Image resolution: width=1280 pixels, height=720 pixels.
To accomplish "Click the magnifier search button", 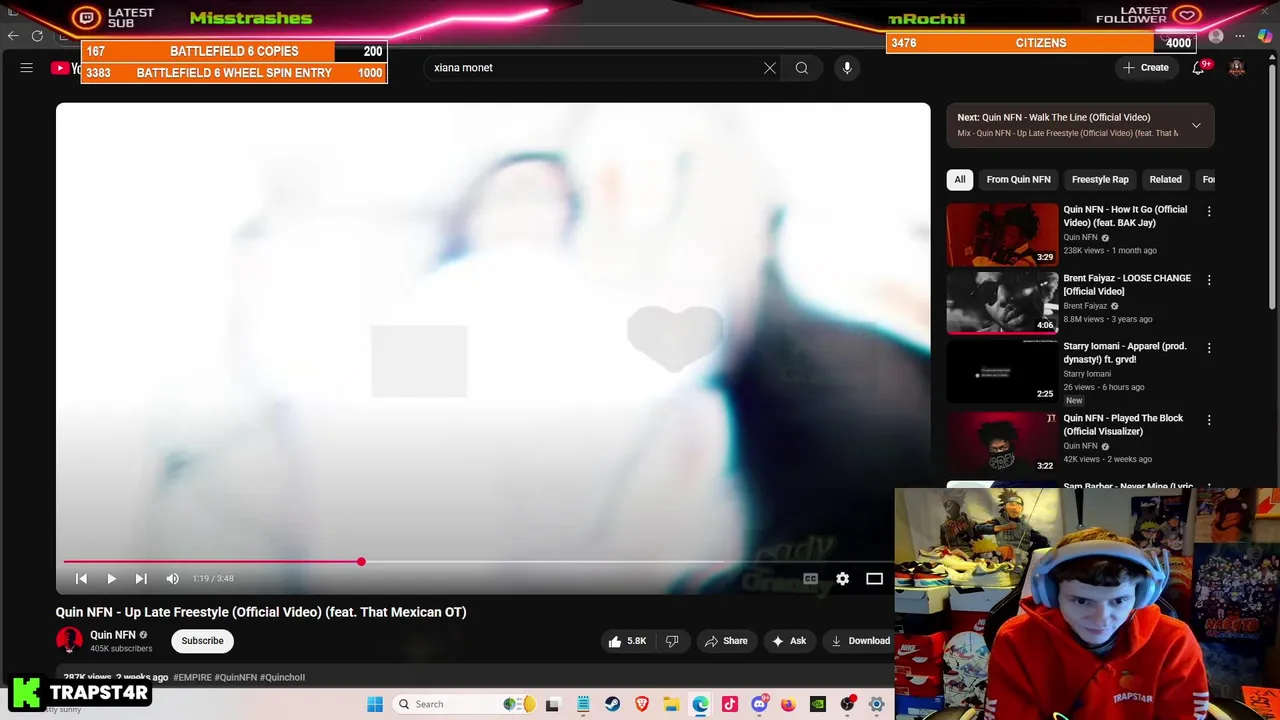I will point(802,68).
